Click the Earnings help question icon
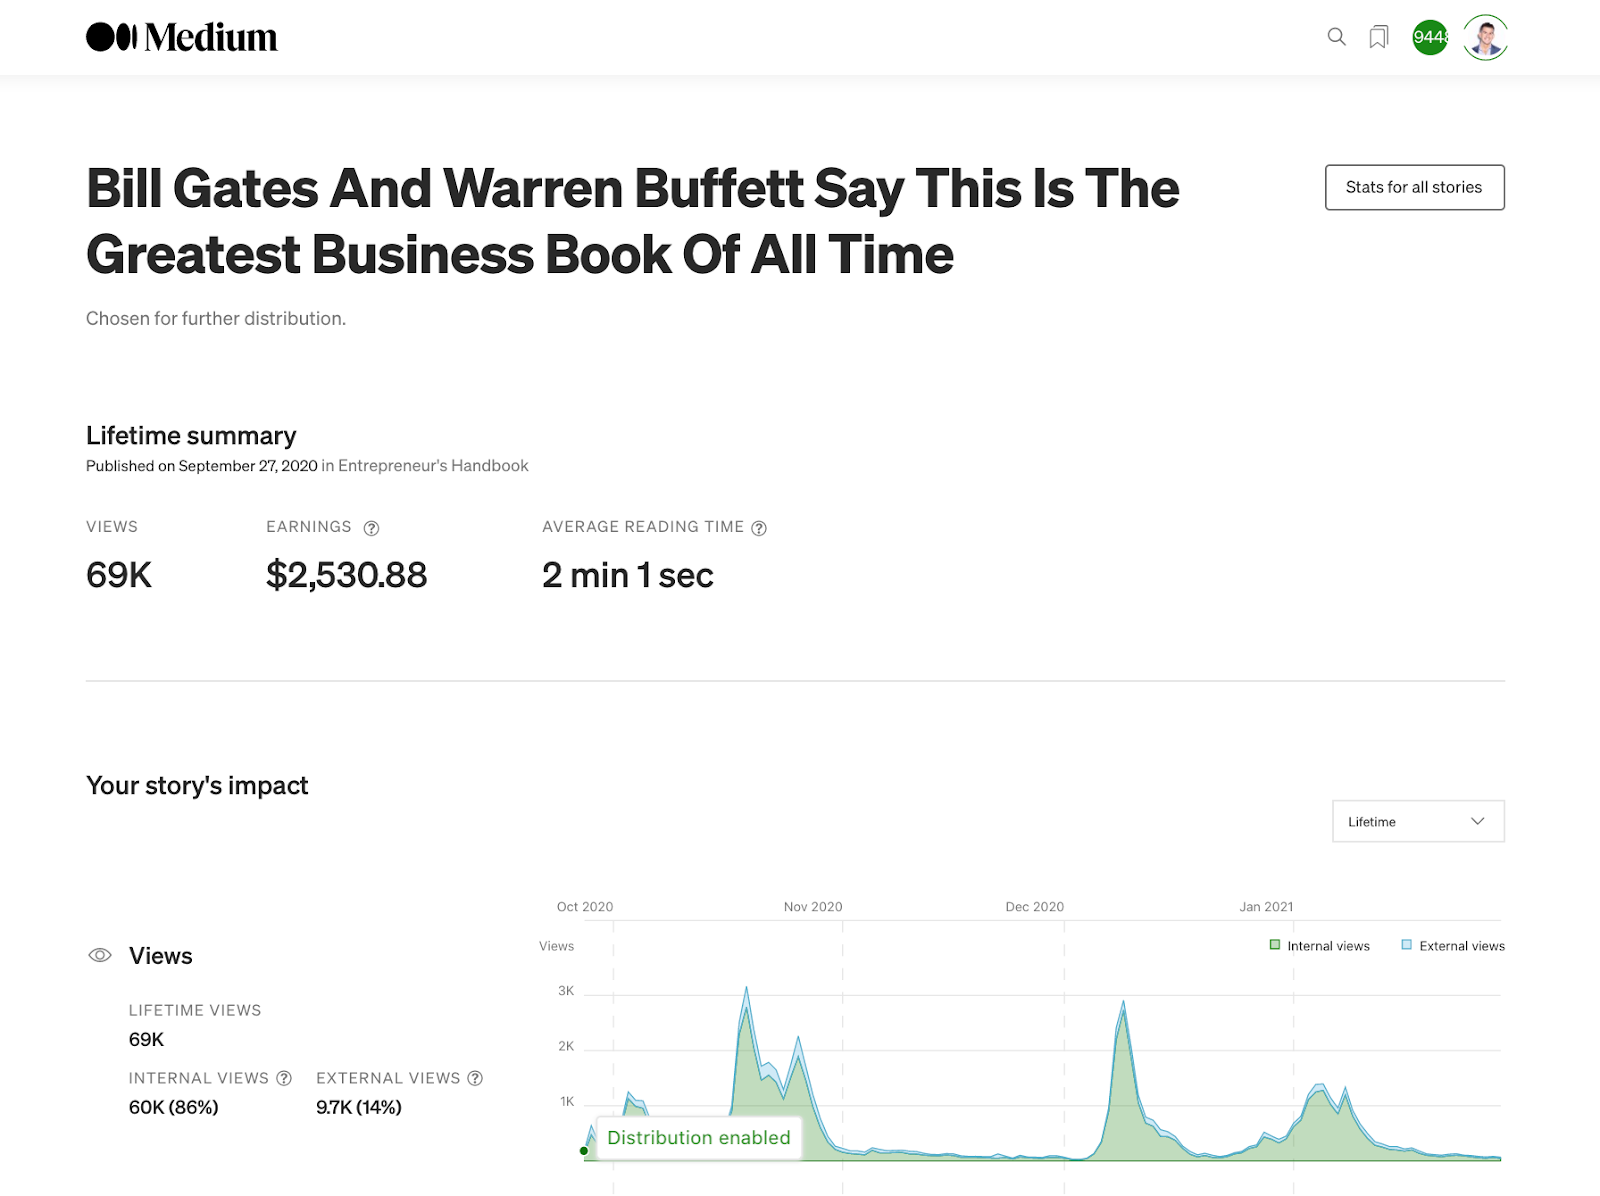The image size is (1600, 1196). [371, 528]
